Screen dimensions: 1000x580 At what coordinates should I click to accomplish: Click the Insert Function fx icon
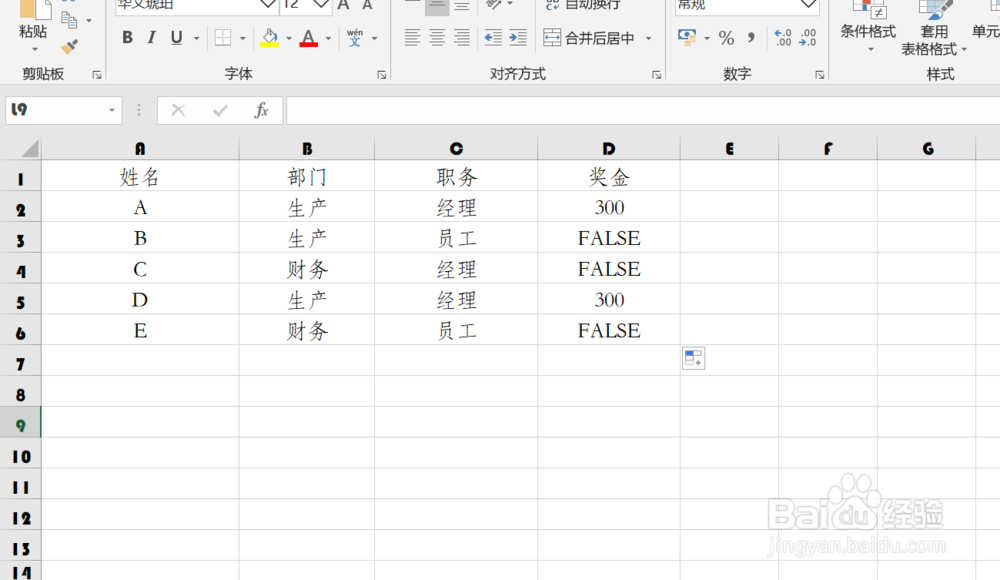coord(261,110)
